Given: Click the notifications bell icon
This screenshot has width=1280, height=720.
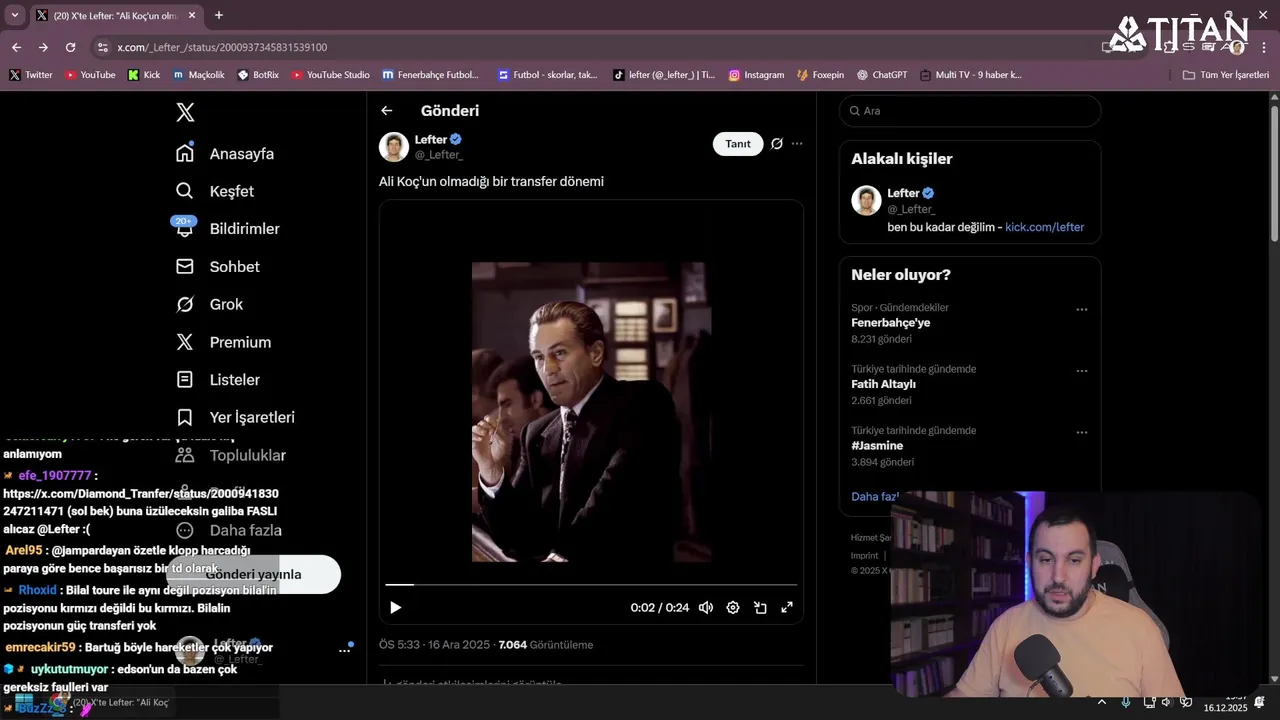Looking at the screenshot, I should click(x=185, y=229).
